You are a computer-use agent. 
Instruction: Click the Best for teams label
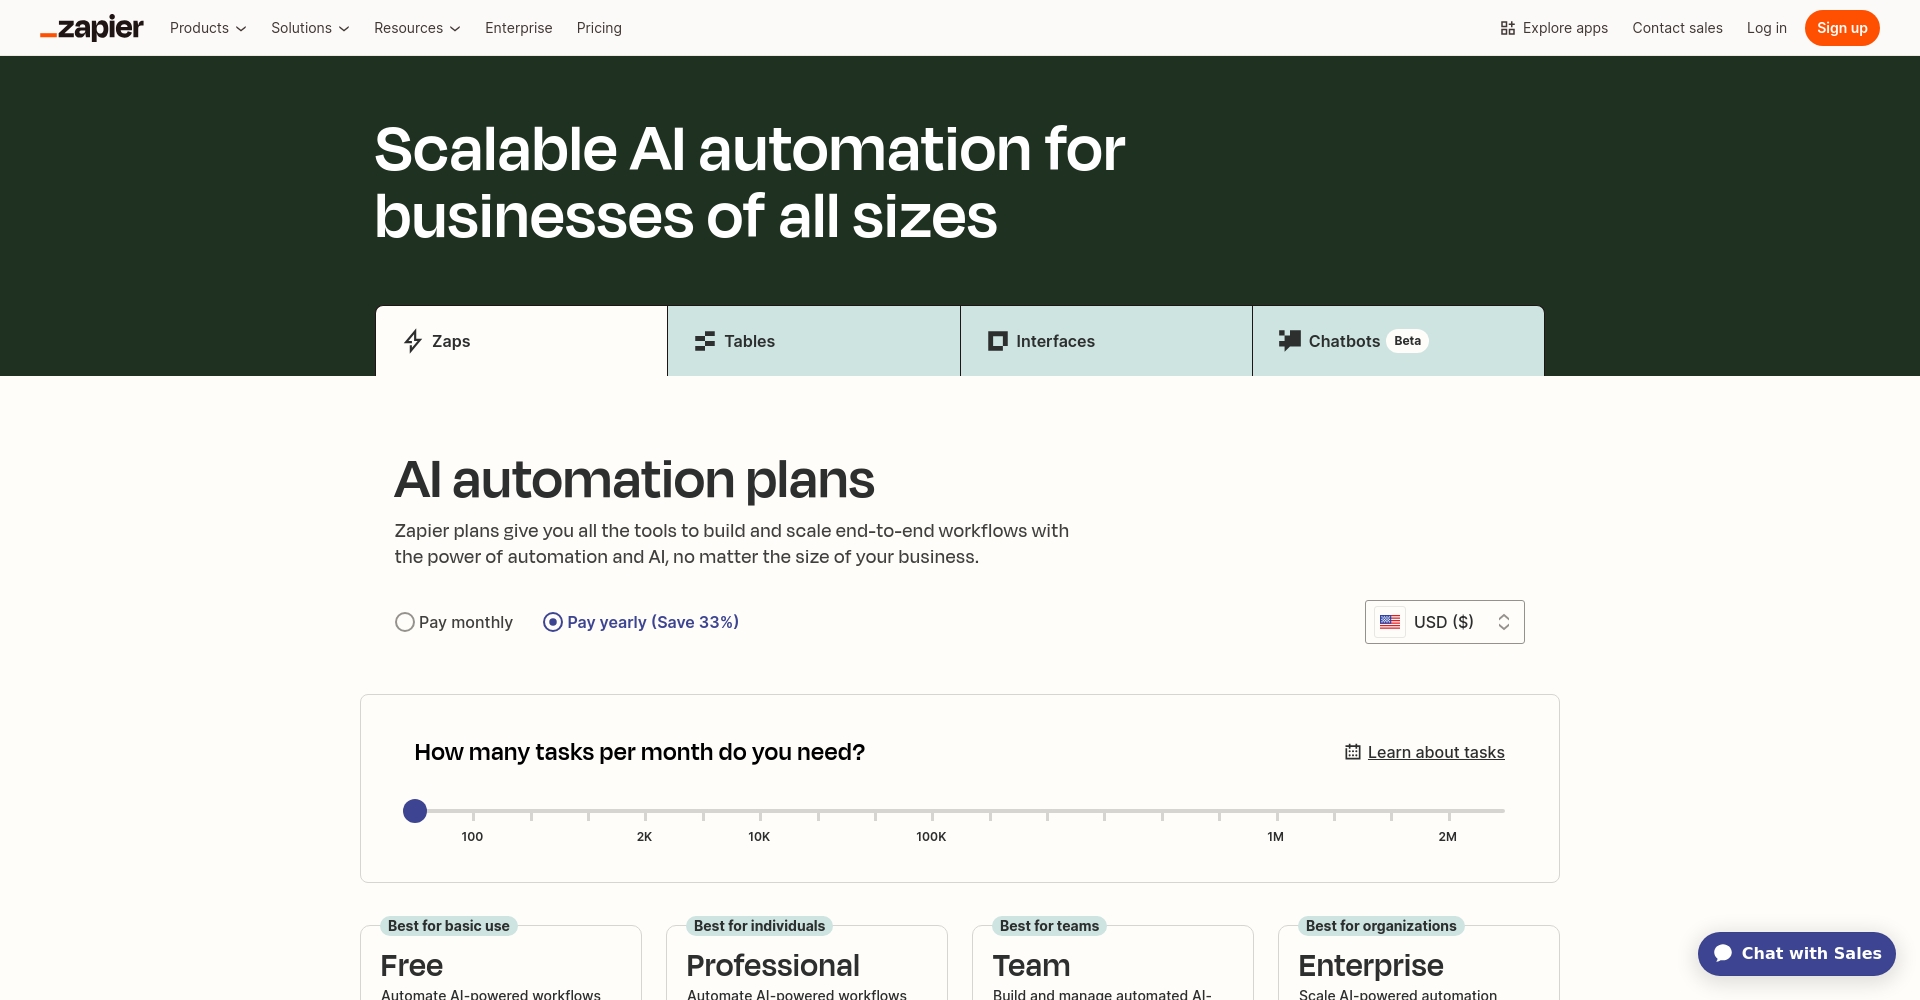click(1050, 926)
